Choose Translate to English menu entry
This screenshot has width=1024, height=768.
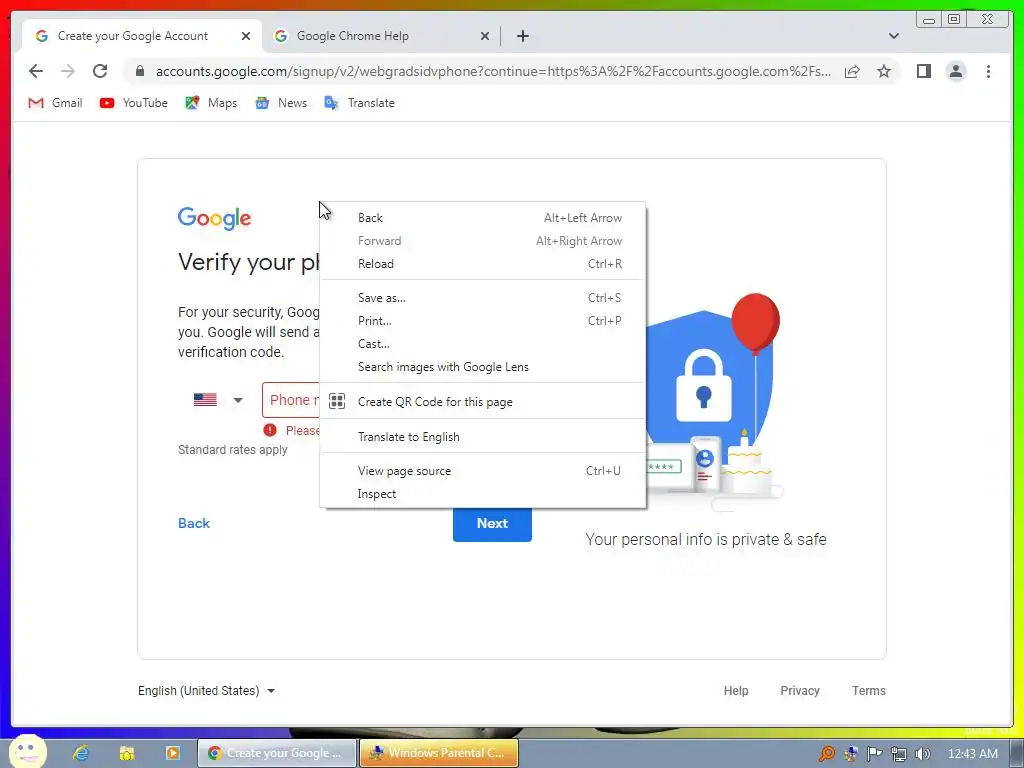tap(483, 437)
